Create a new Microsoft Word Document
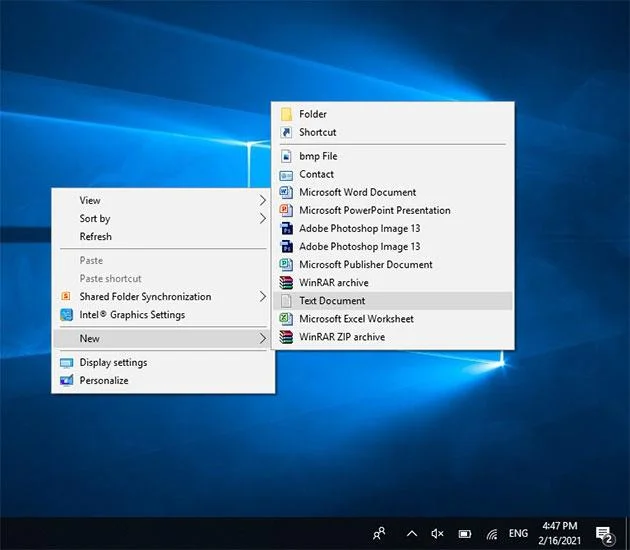 coord(393,192)
